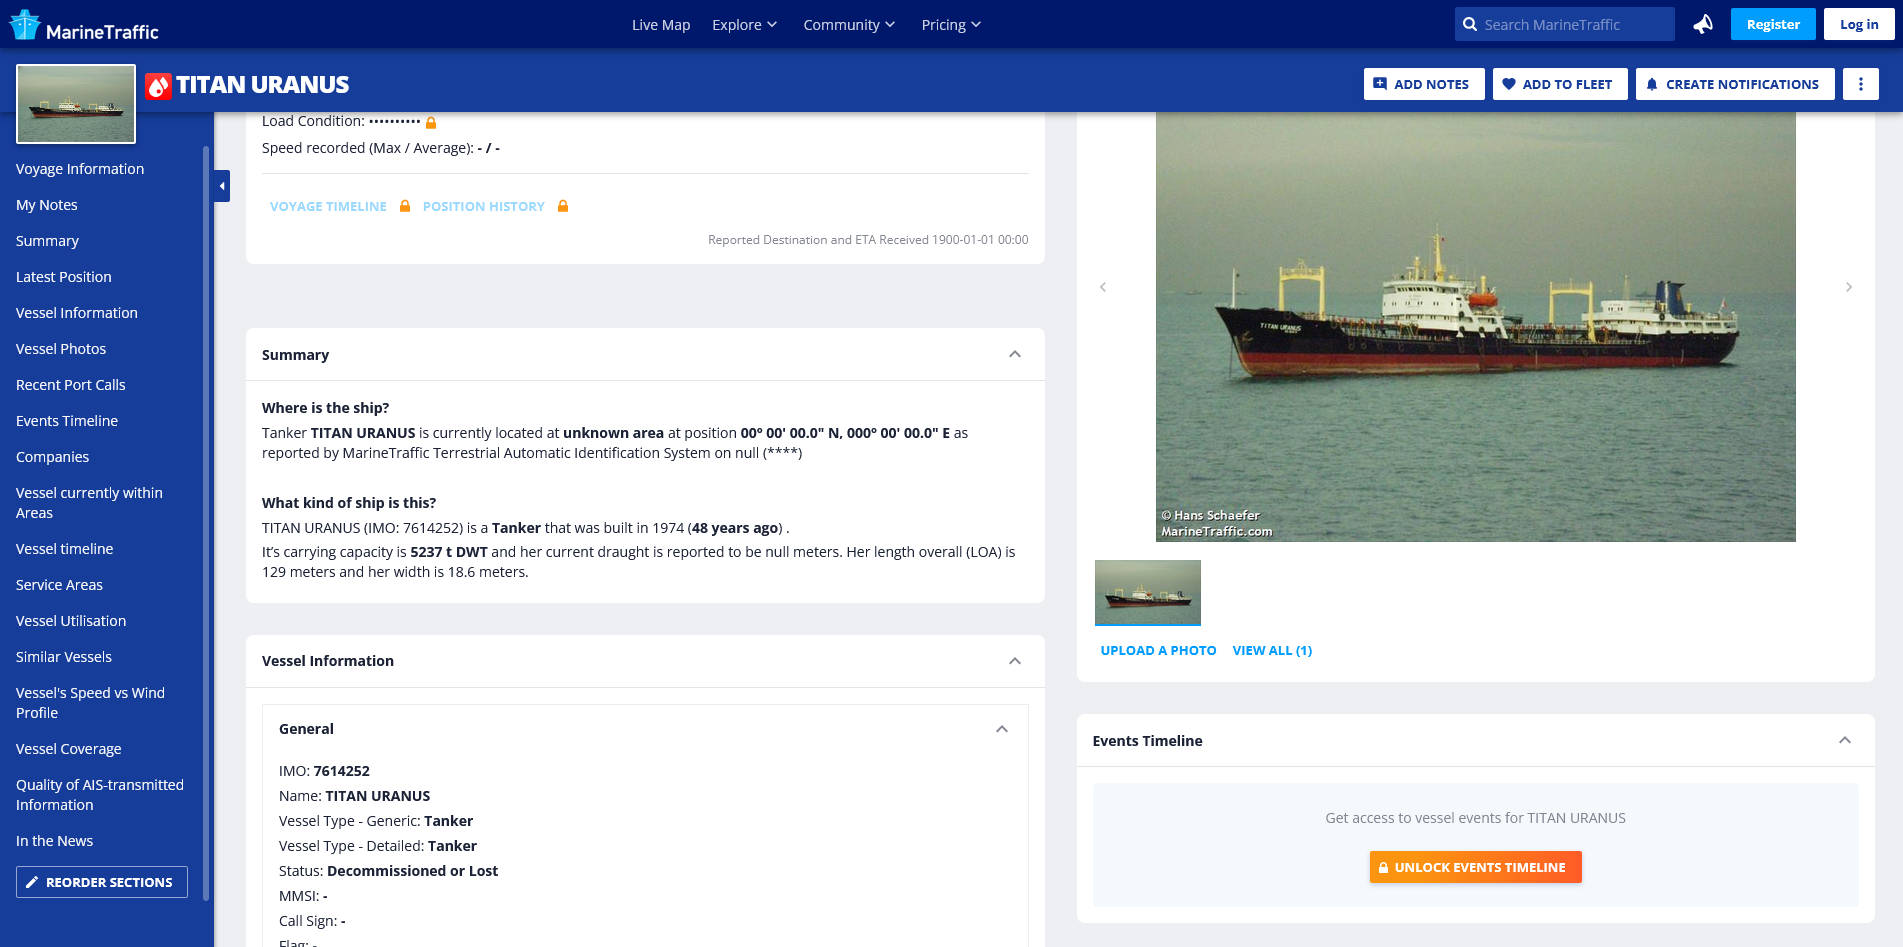Viewport: 1903px width, 947px height.
Task: Open Vessel currently within Areas
Action: coord(89,503)
